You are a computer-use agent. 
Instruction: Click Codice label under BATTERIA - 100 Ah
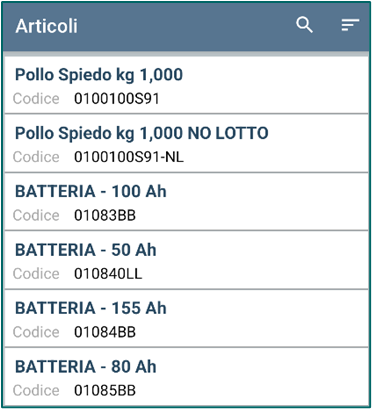tap(36, 215)
